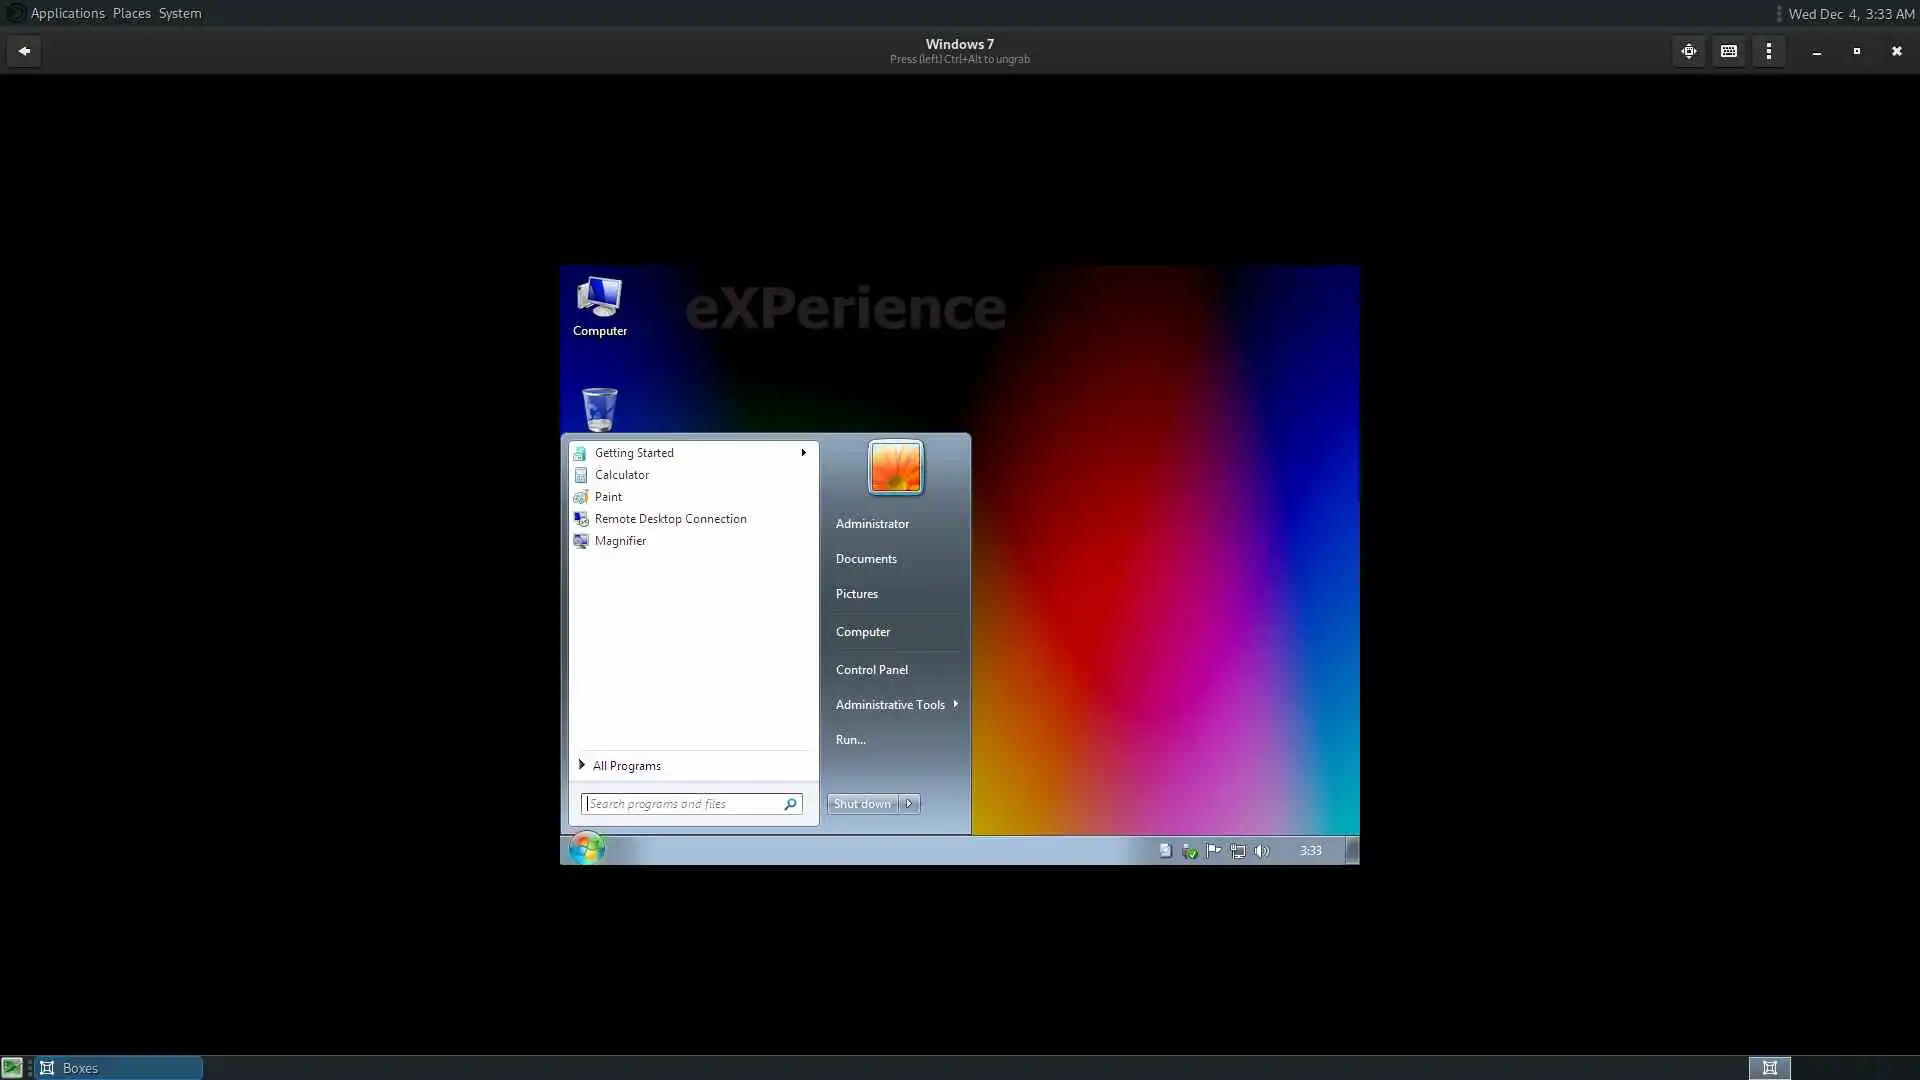Click the user account picture thumbnail
The image size is (1920, 1080).
coord(895,467)
